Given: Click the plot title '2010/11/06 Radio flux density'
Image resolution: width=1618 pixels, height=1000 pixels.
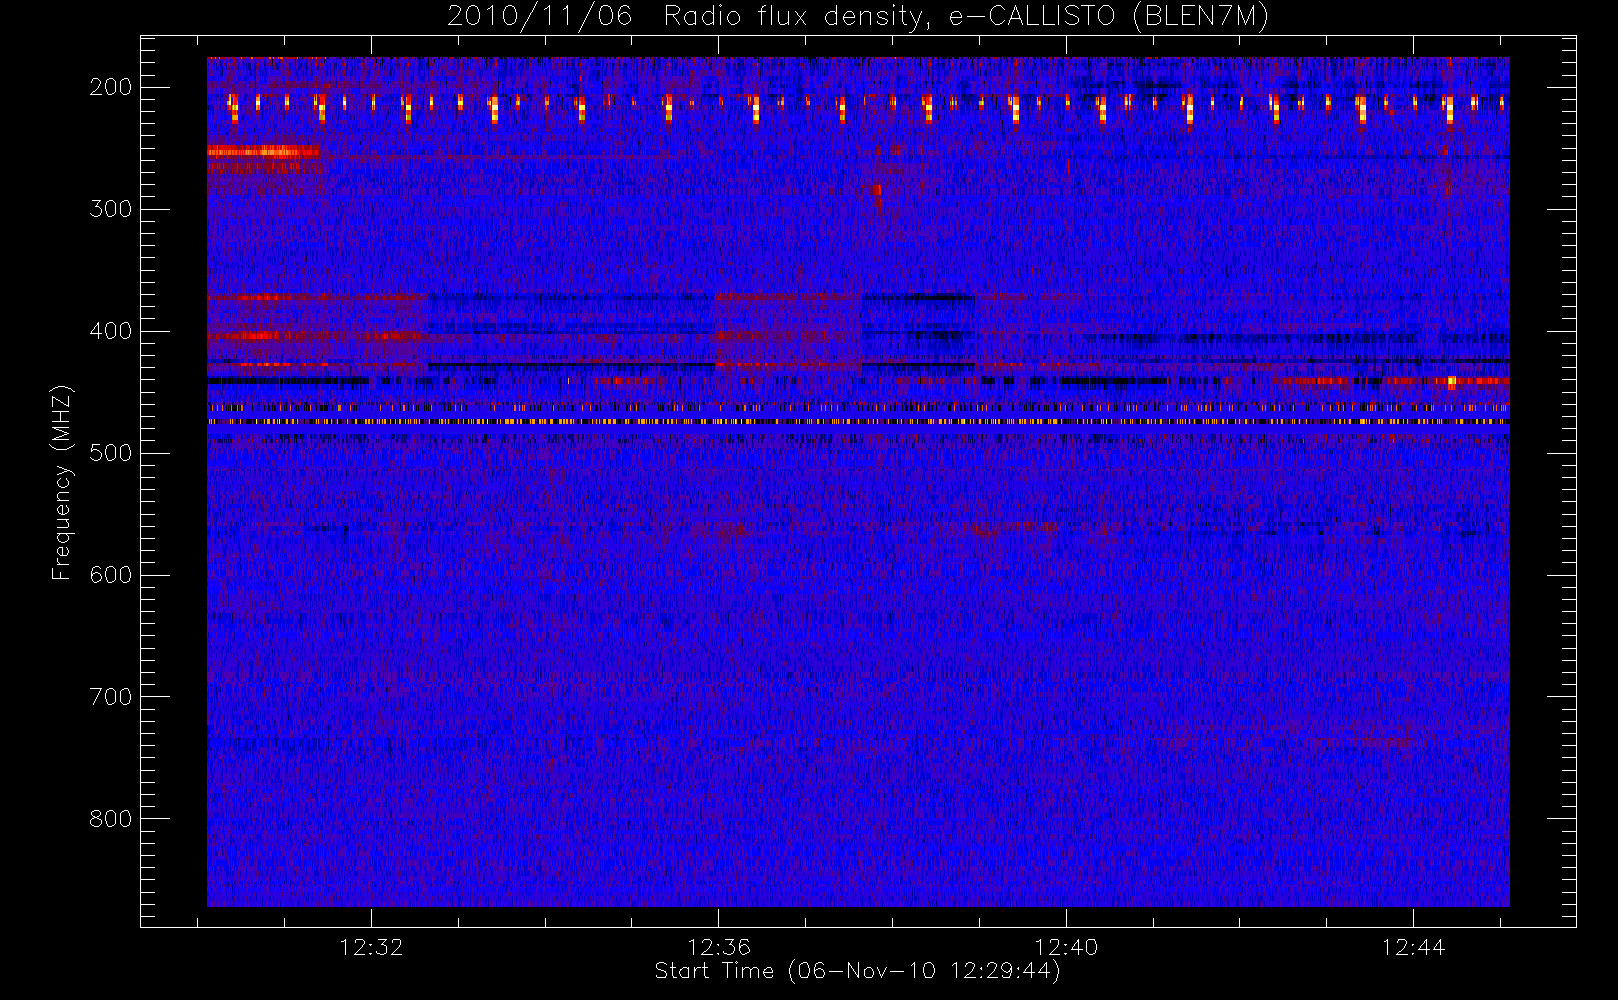Looking at the screenshot, I should 857,17.
